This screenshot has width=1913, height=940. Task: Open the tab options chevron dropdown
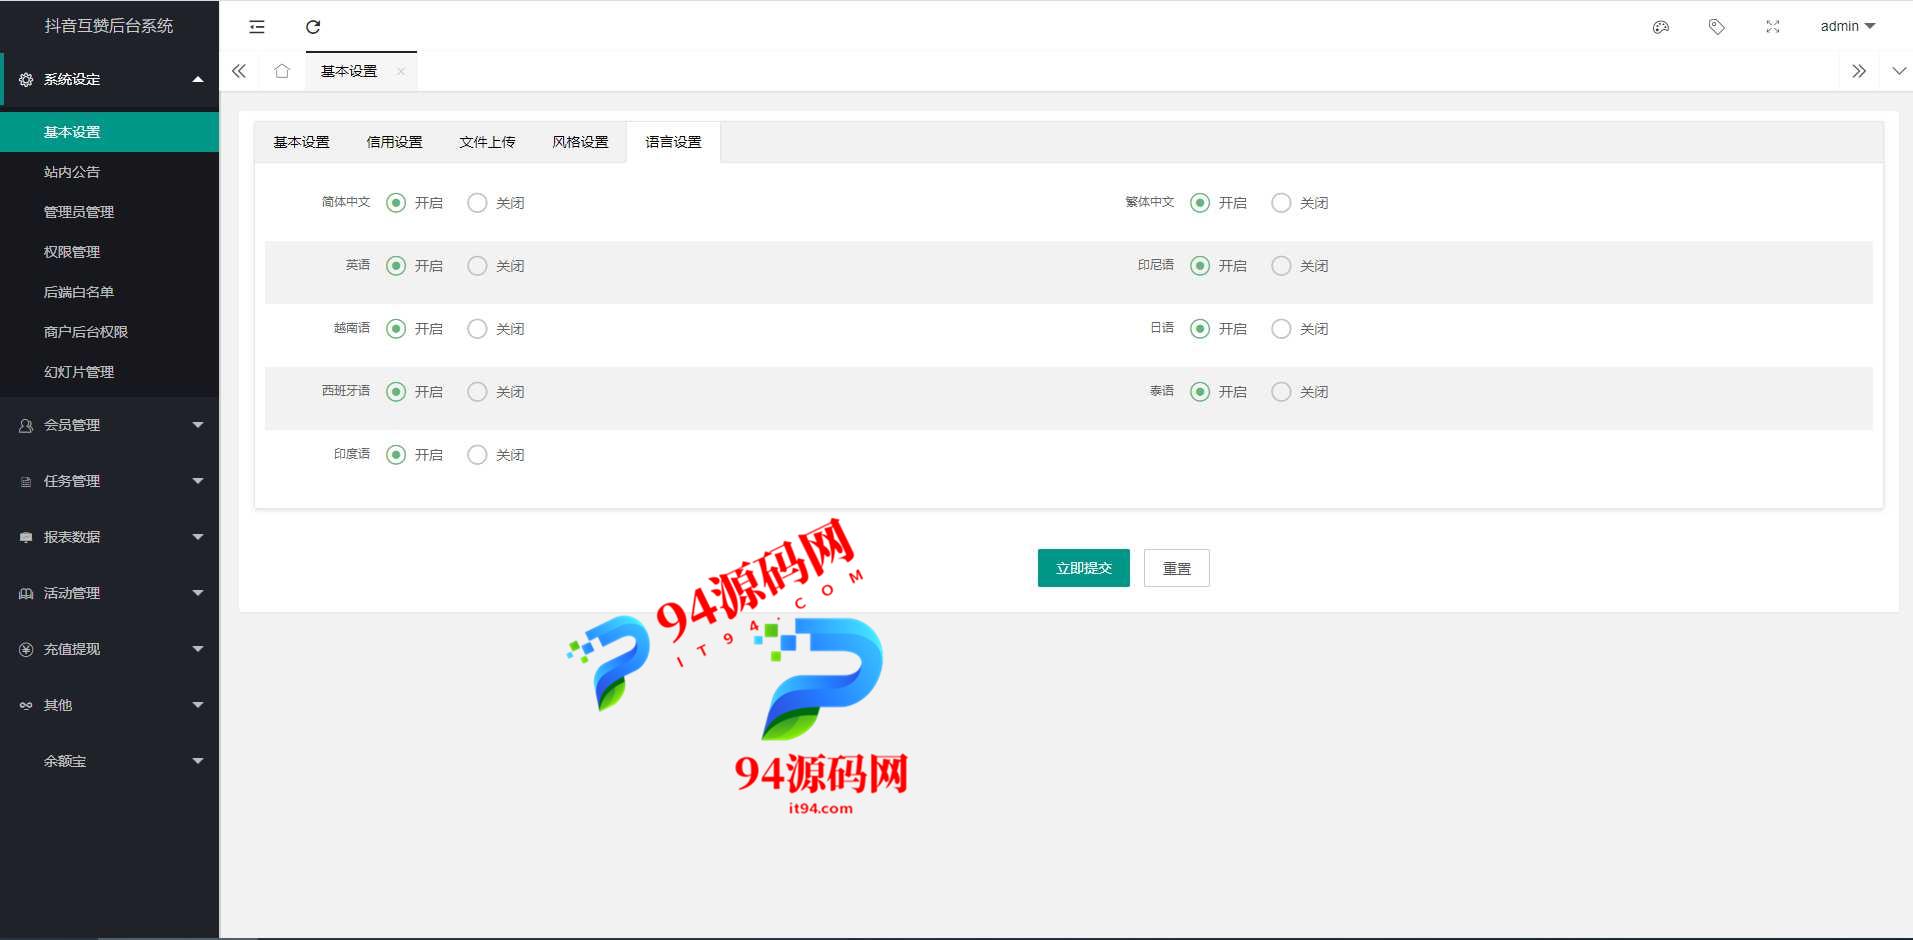click(x=1899, y=71)
